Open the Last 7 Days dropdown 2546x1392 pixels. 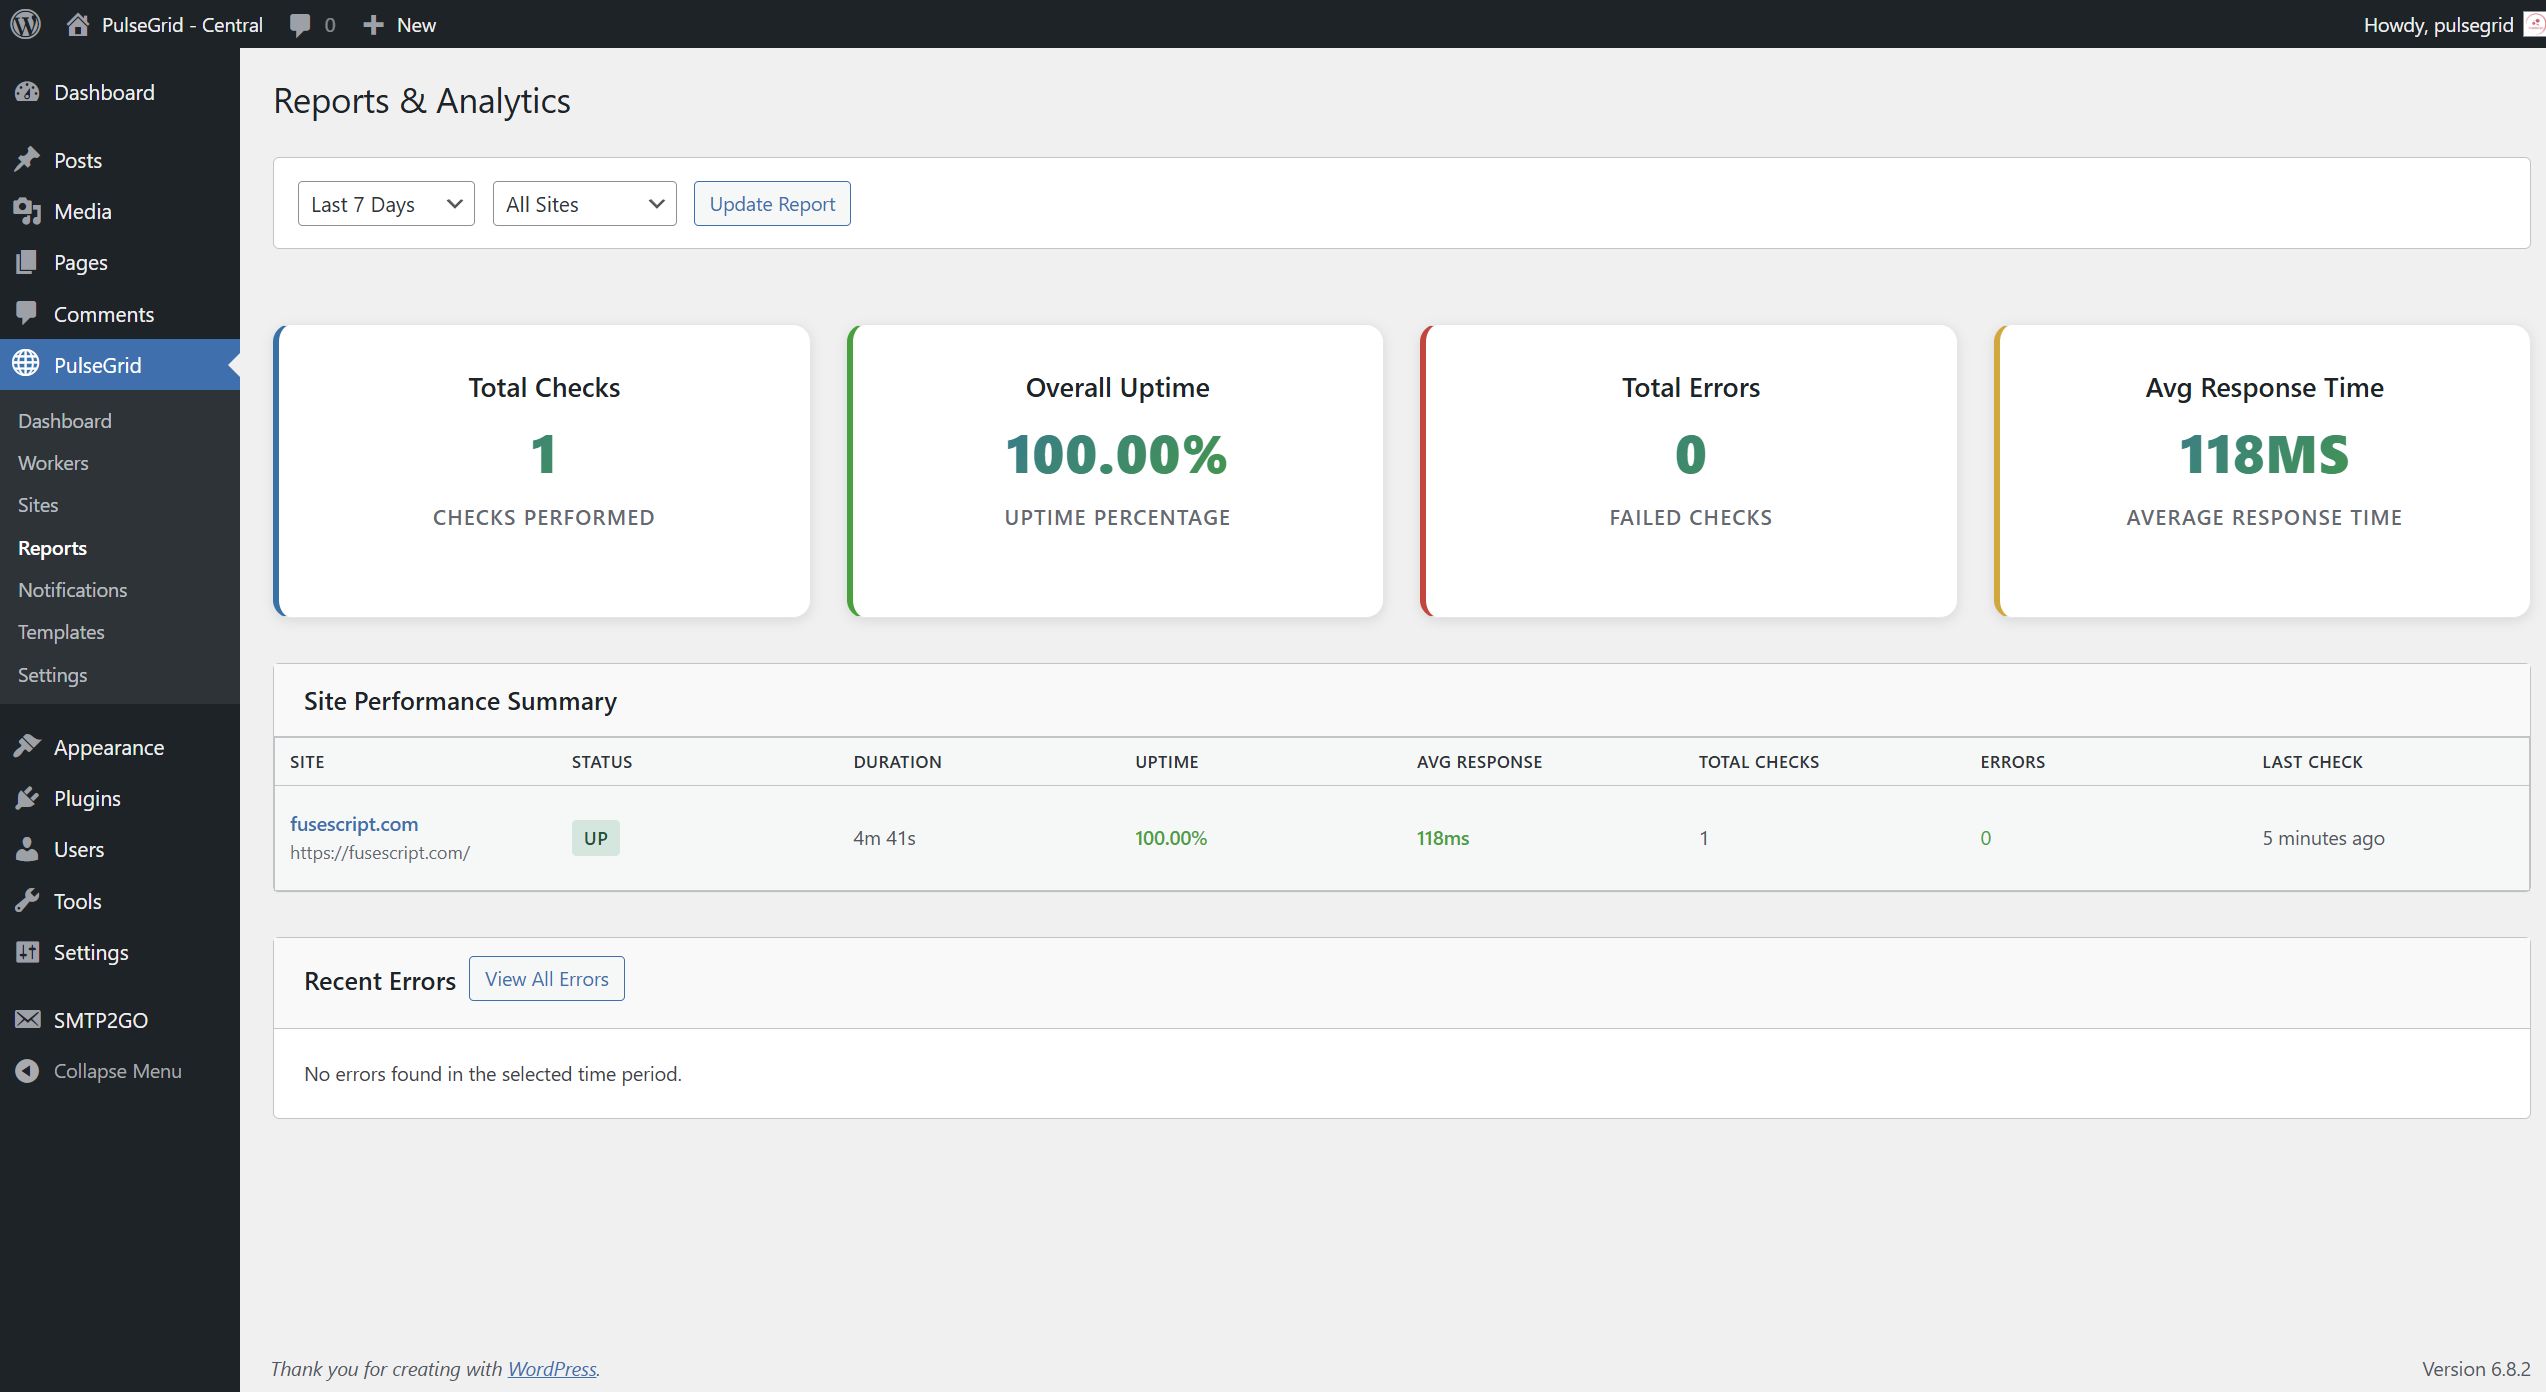[386, 204]
